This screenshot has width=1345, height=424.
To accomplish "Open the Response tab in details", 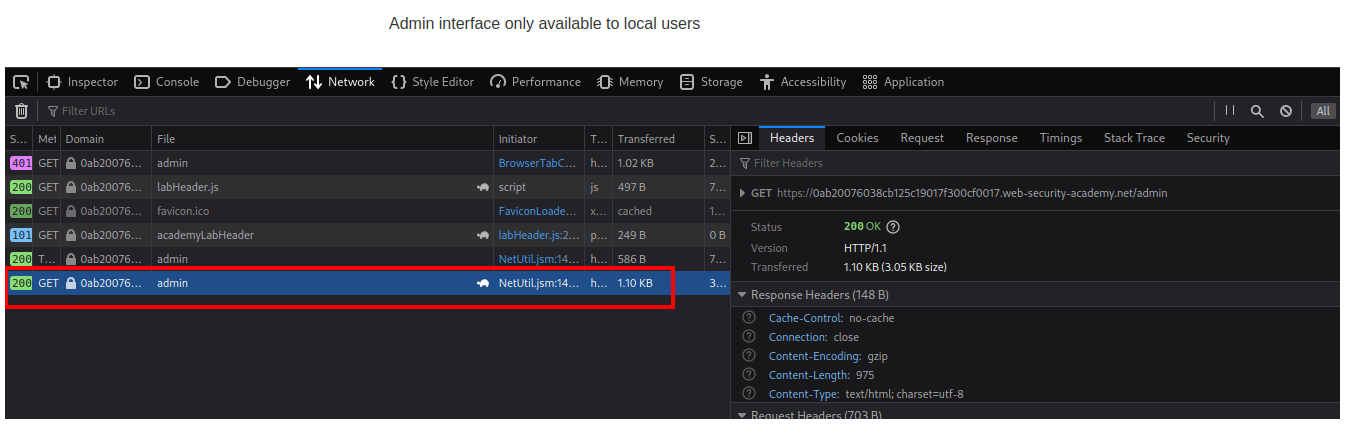I will (991, 138).
